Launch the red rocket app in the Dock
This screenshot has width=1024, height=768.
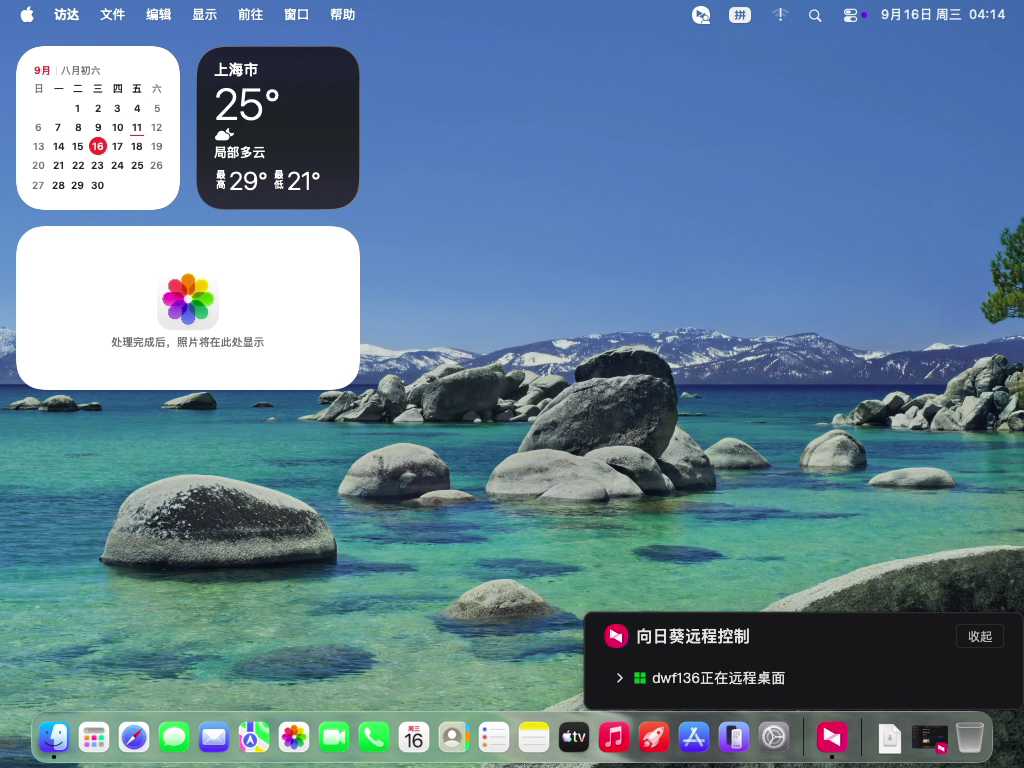654,737
